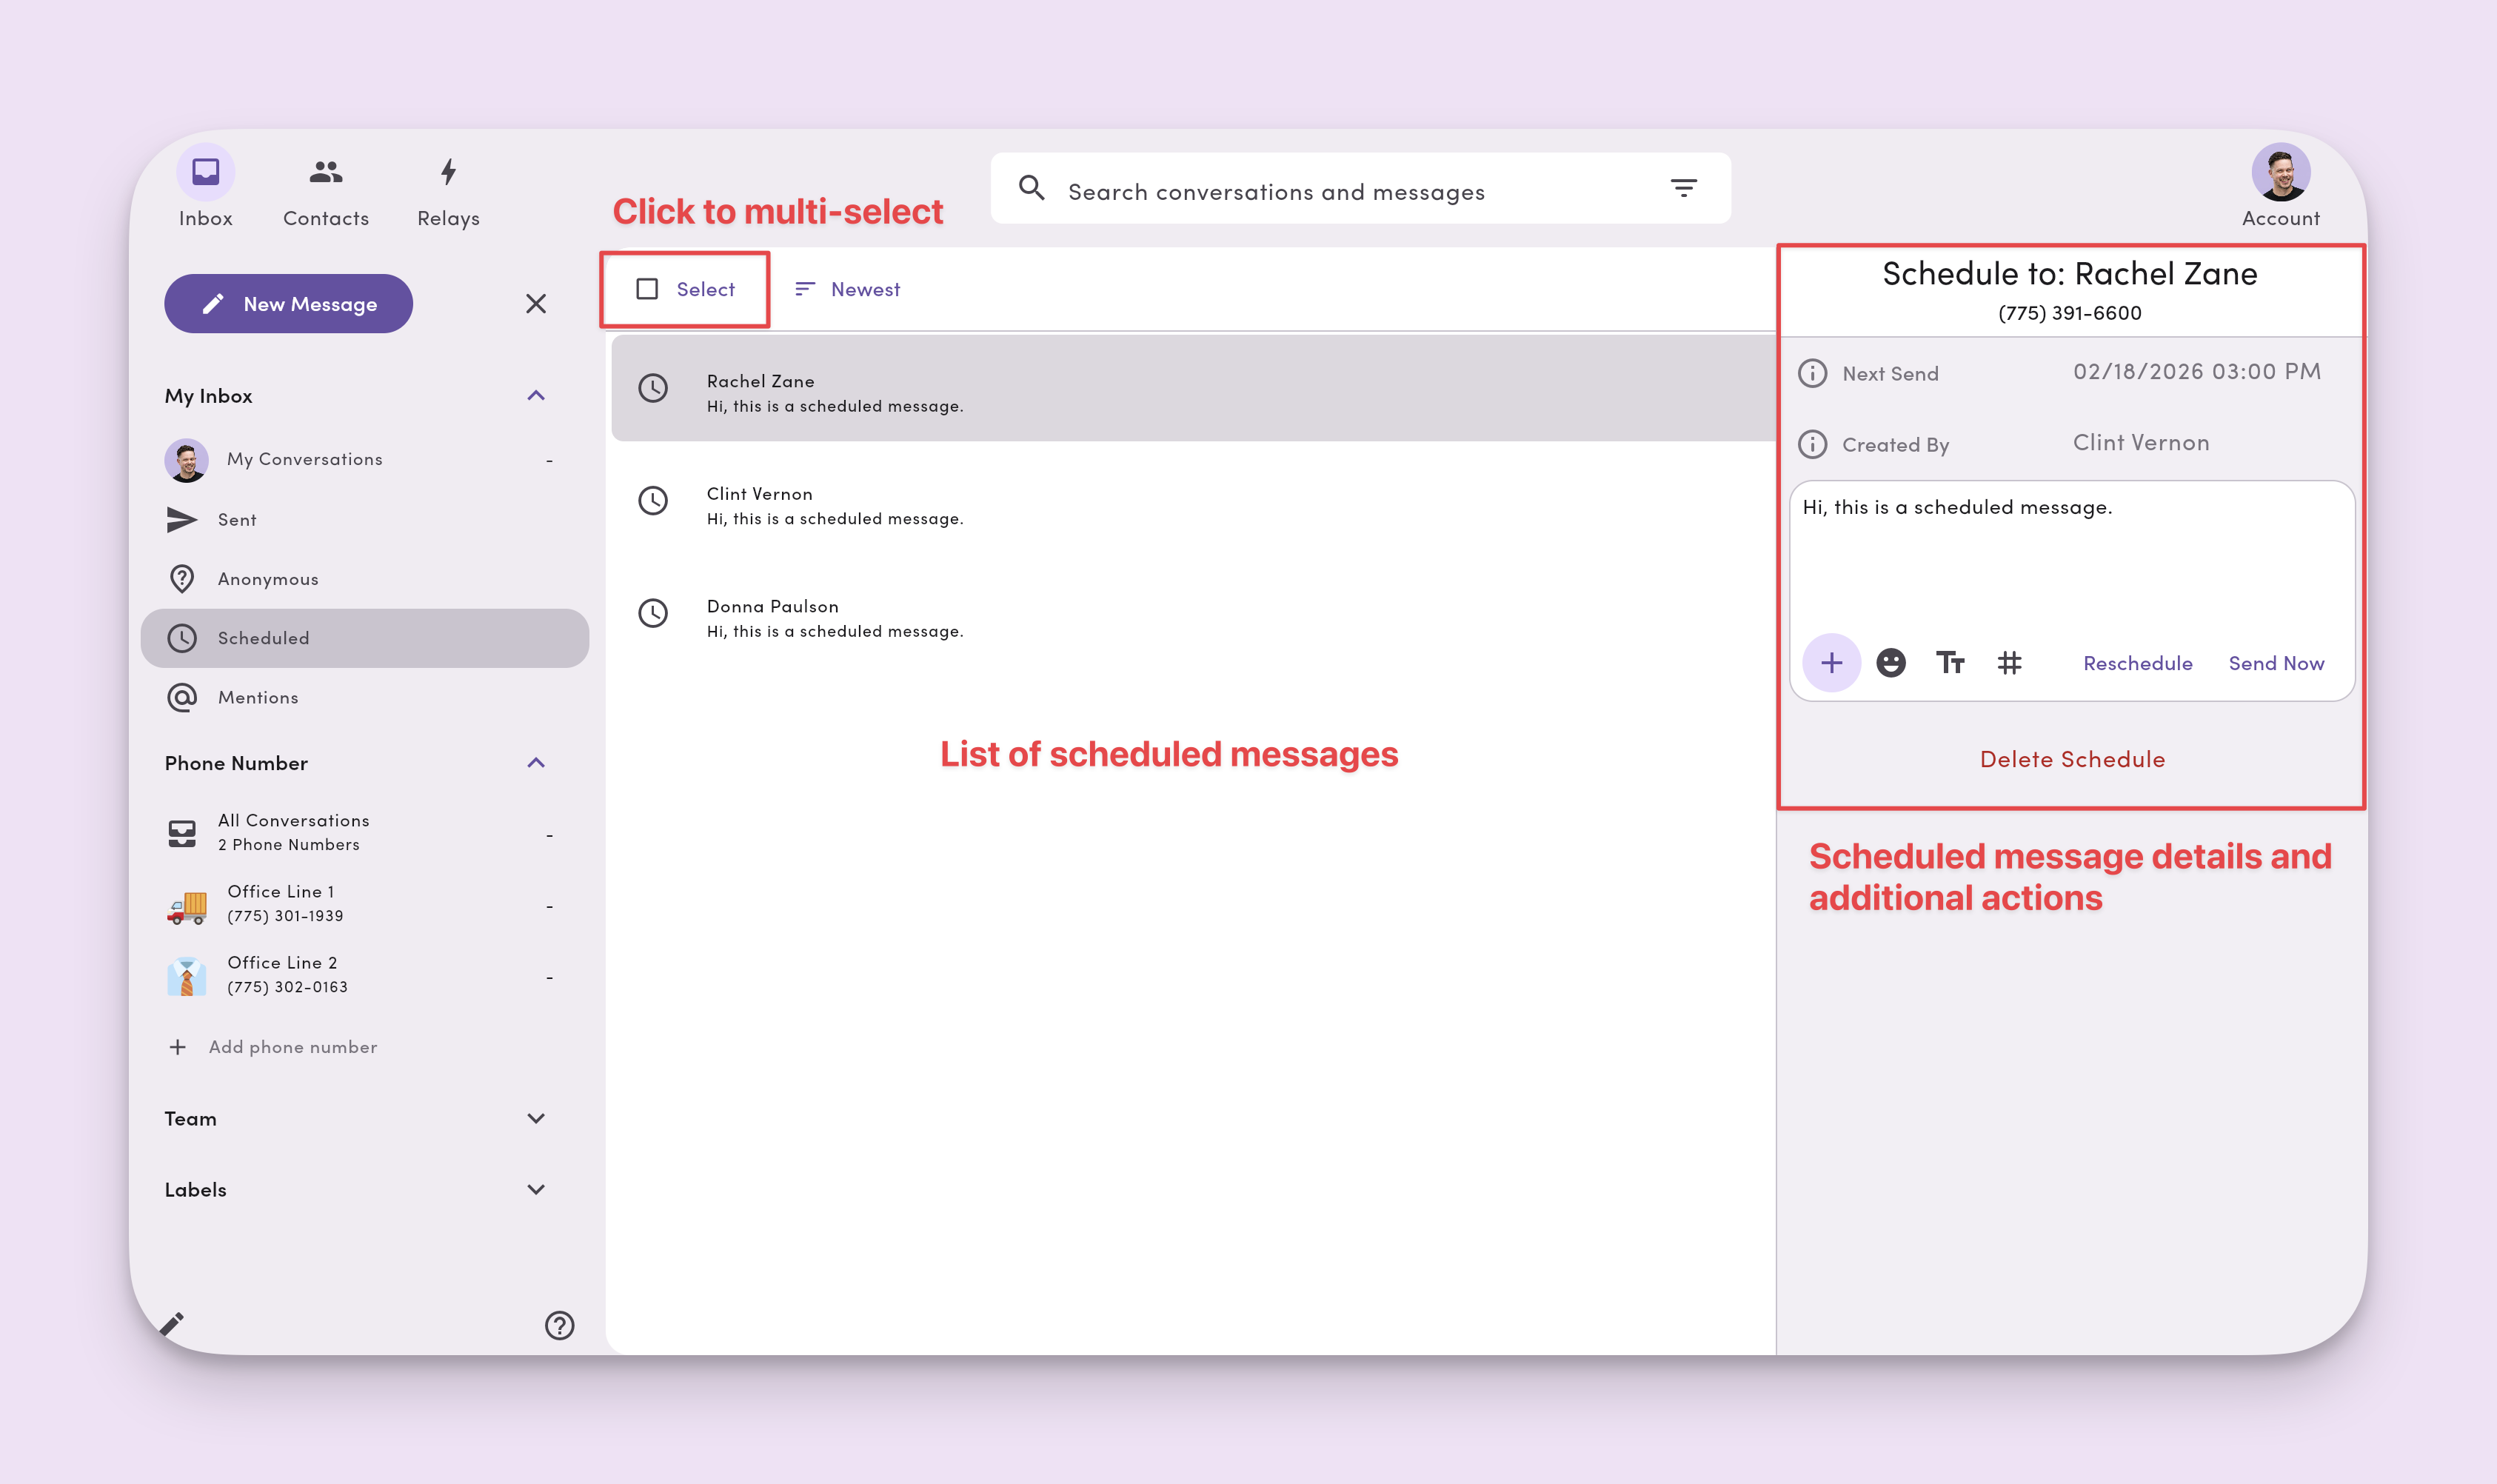The image size is (2497, 1484).
Task: Open the Mentions view
Action: coord(257,697)
